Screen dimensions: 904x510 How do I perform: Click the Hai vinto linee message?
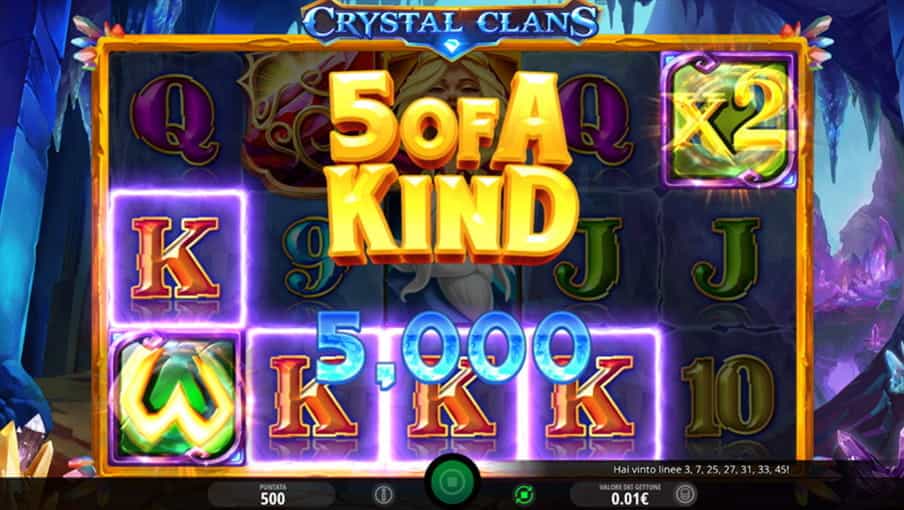click(x=701, y=470)
